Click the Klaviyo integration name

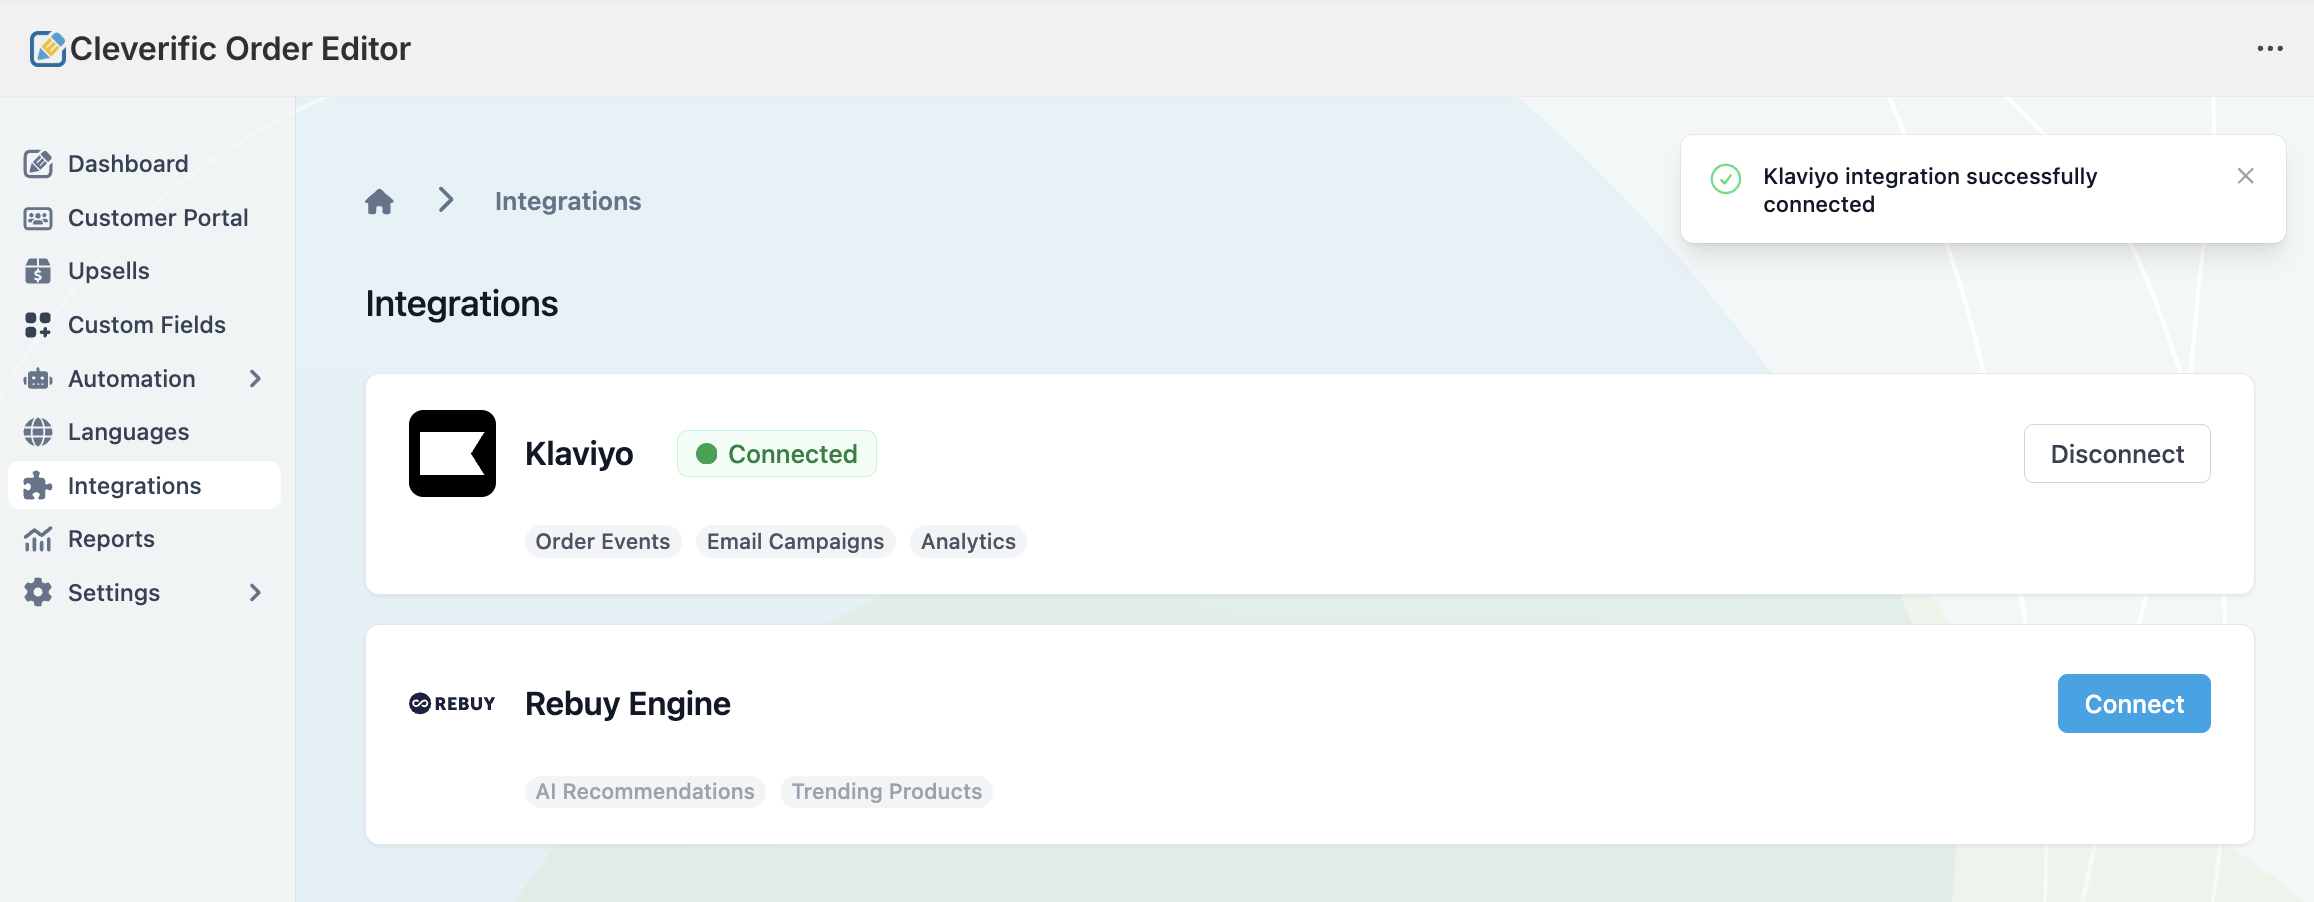(579, 454)
